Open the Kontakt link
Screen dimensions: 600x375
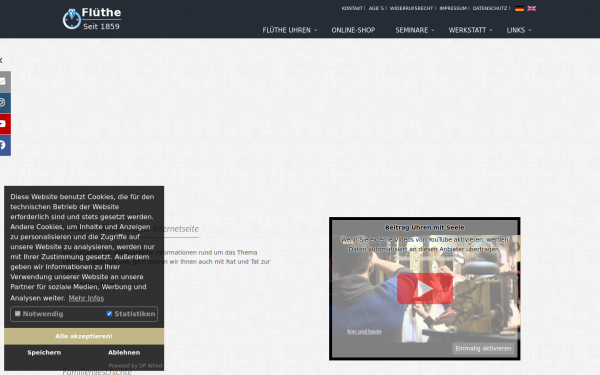(x=352, y=8)
